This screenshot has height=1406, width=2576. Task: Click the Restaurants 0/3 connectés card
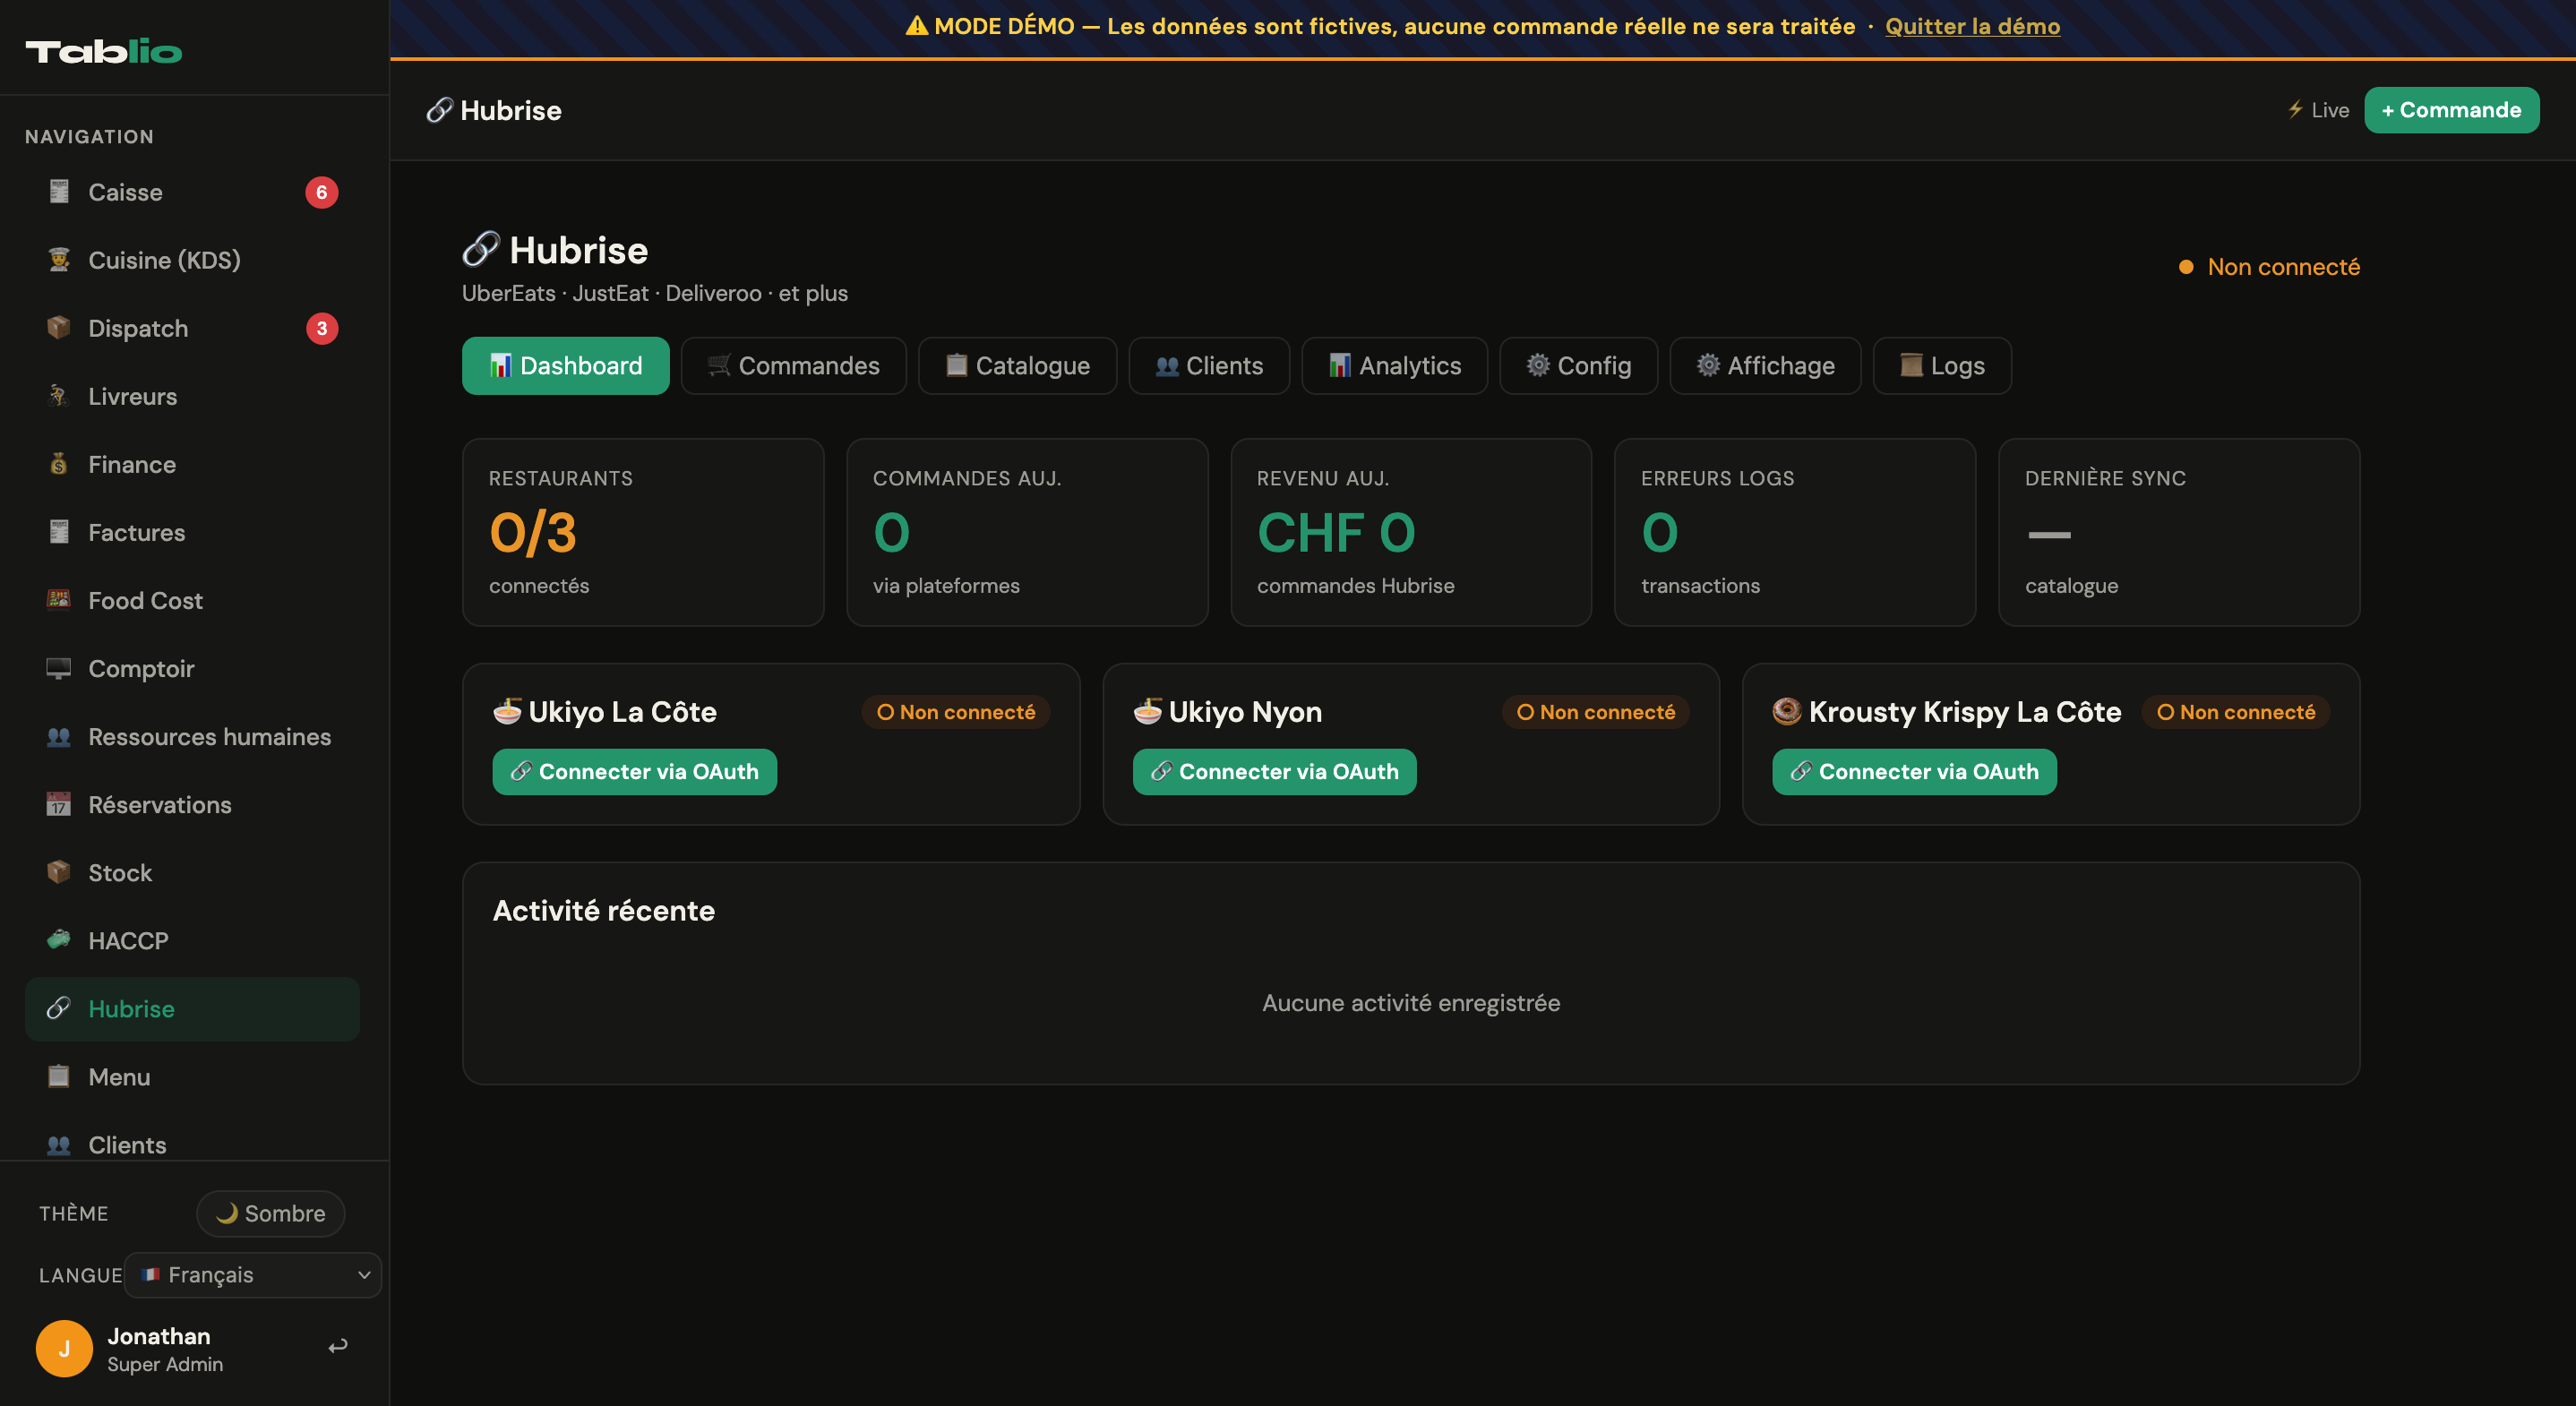pyautogui.click(x=643, y=532)
